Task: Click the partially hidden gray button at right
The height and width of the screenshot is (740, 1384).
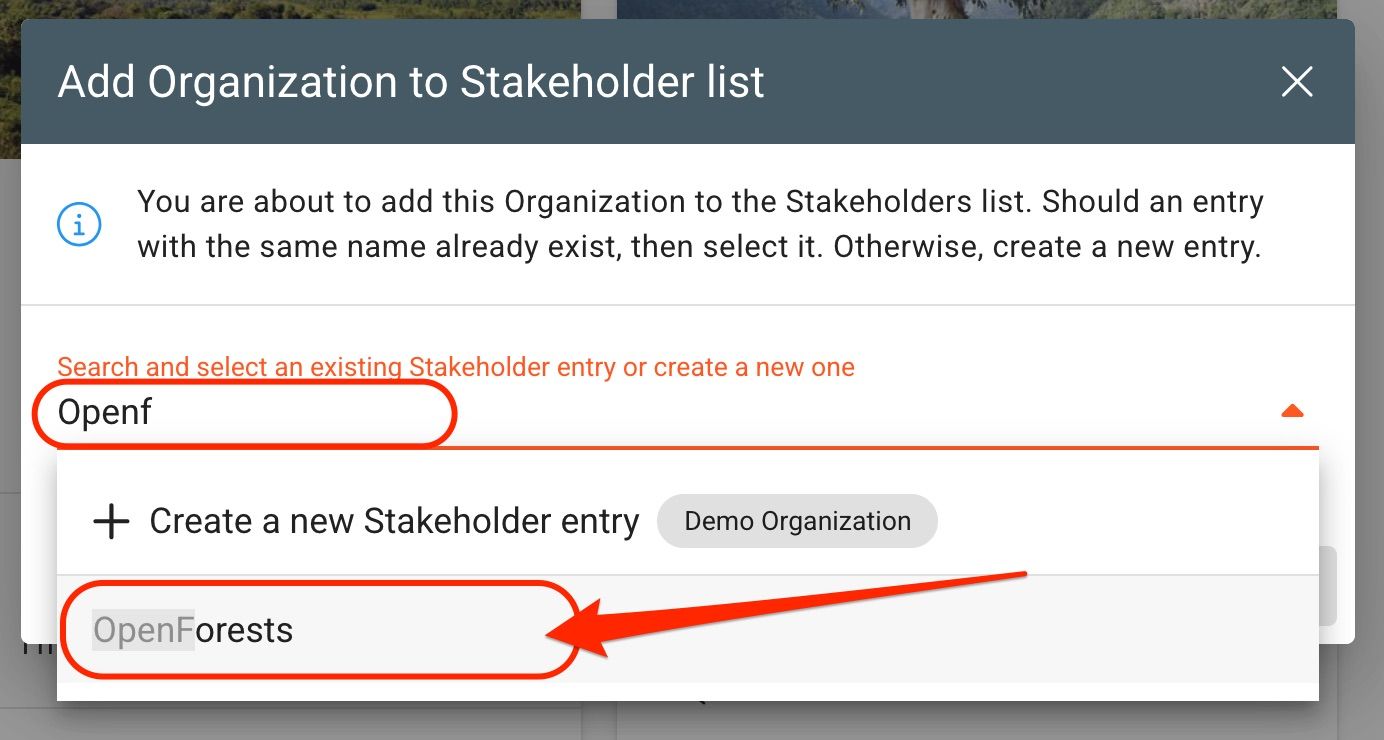Action: [x=1328, y=586]
